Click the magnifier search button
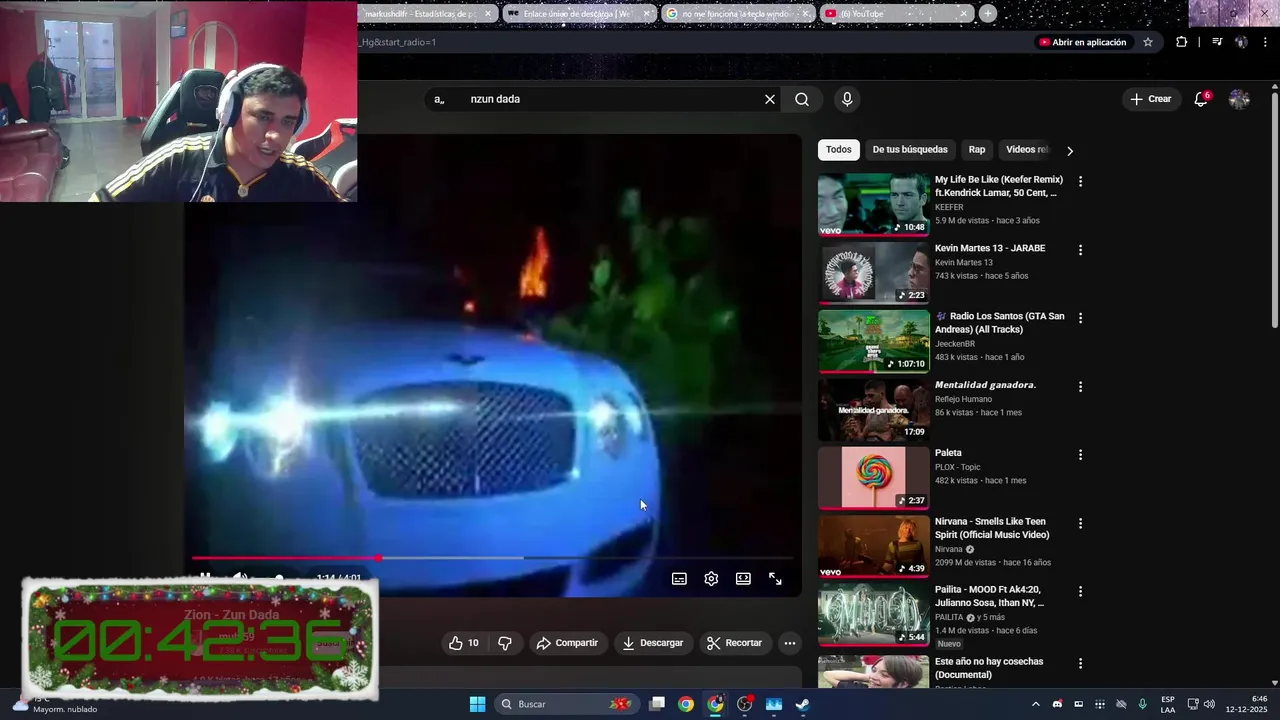Viewport: 1280px width, 720px height. point(802,99)
